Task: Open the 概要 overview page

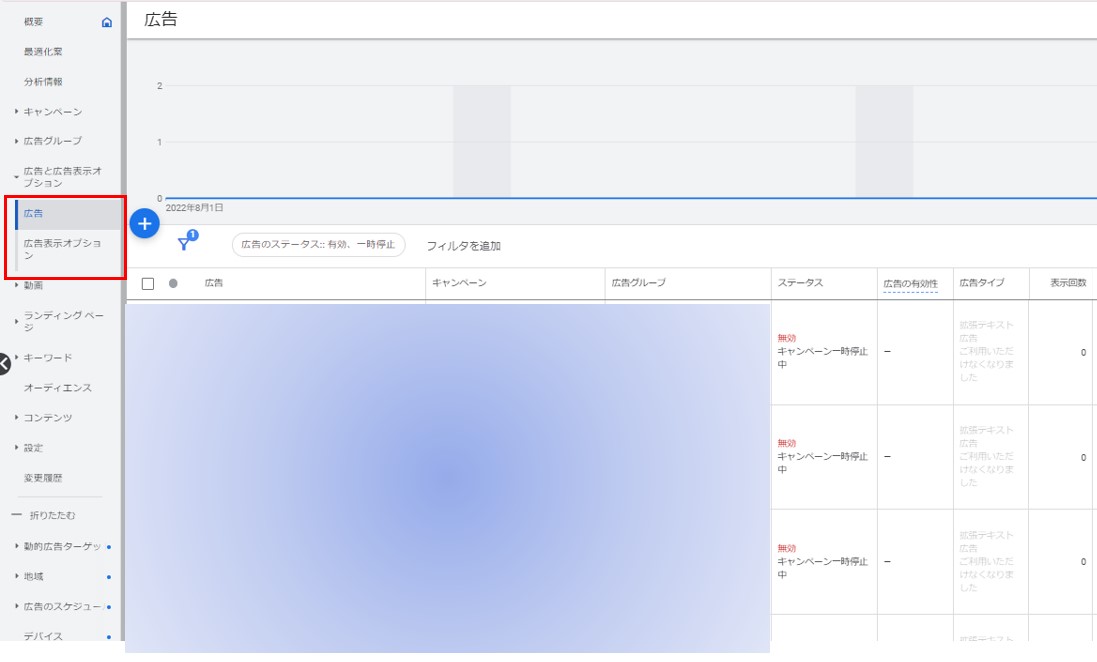Action: [34, 22]
